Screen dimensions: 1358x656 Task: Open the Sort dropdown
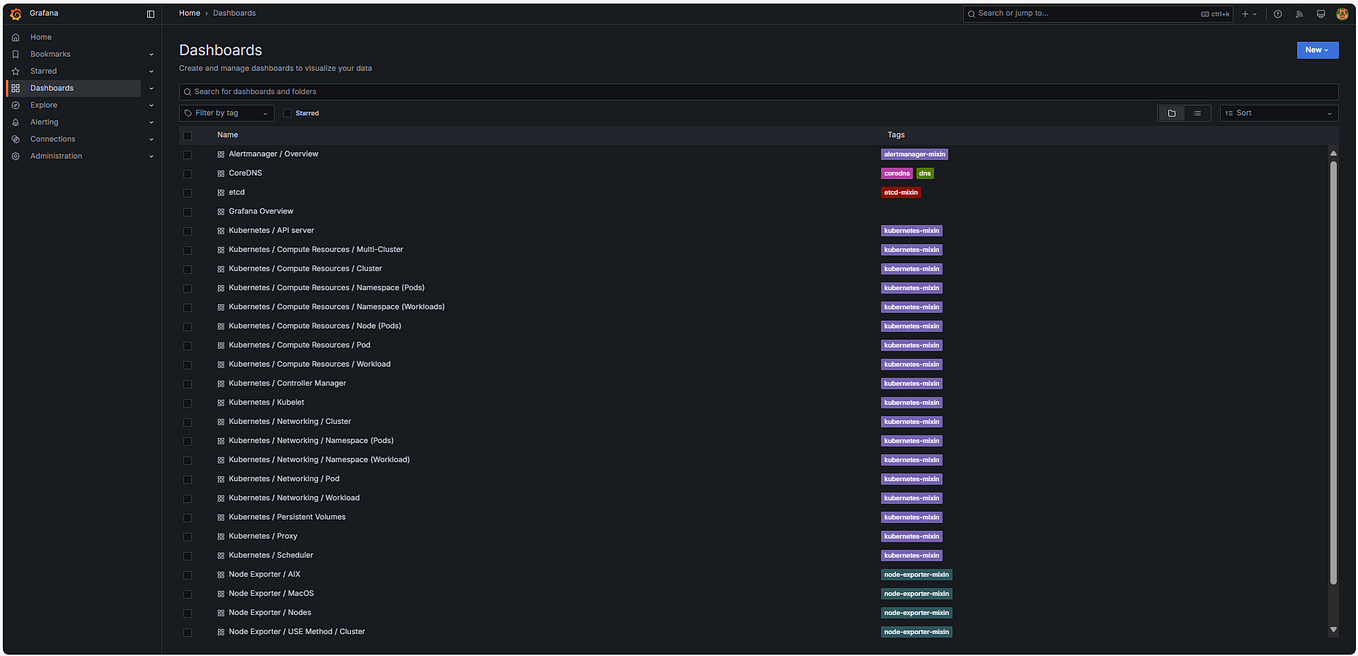[x=1278, y=113]
